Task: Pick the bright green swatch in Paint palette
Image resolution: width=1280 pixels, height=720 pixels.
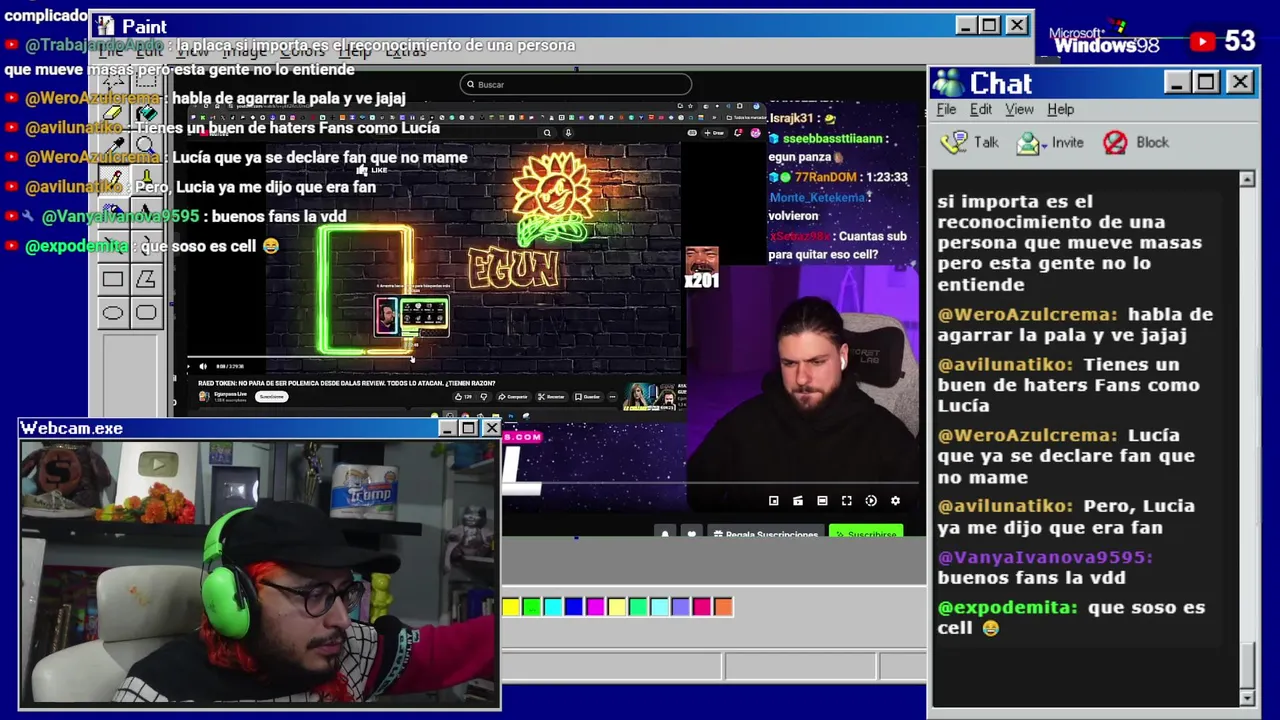Action: coord(532,606)
